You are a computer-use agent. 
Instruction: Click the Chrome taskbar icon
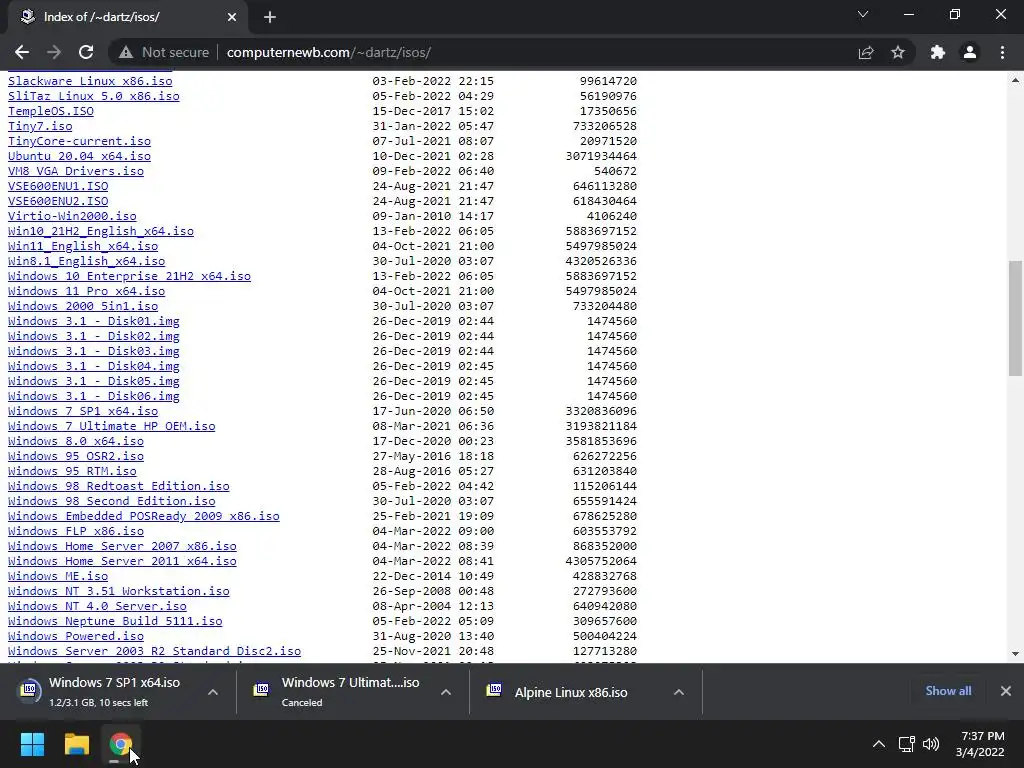coord(120,744)
